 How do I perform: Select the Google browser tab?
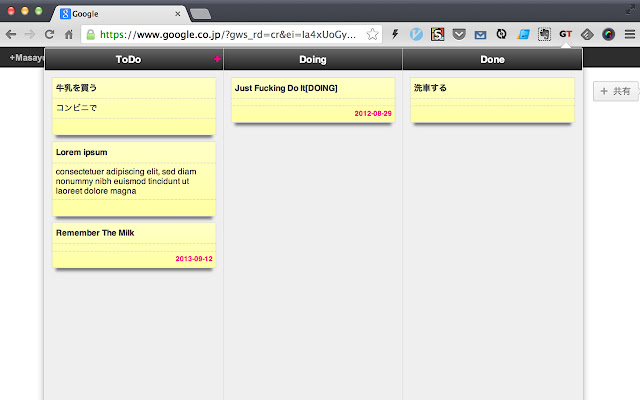120,14
